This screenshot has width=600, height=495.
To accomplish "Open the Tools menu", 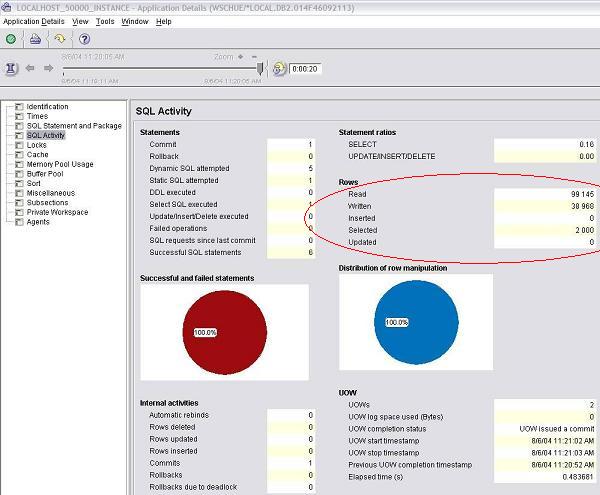I will (x=105, y=21).
